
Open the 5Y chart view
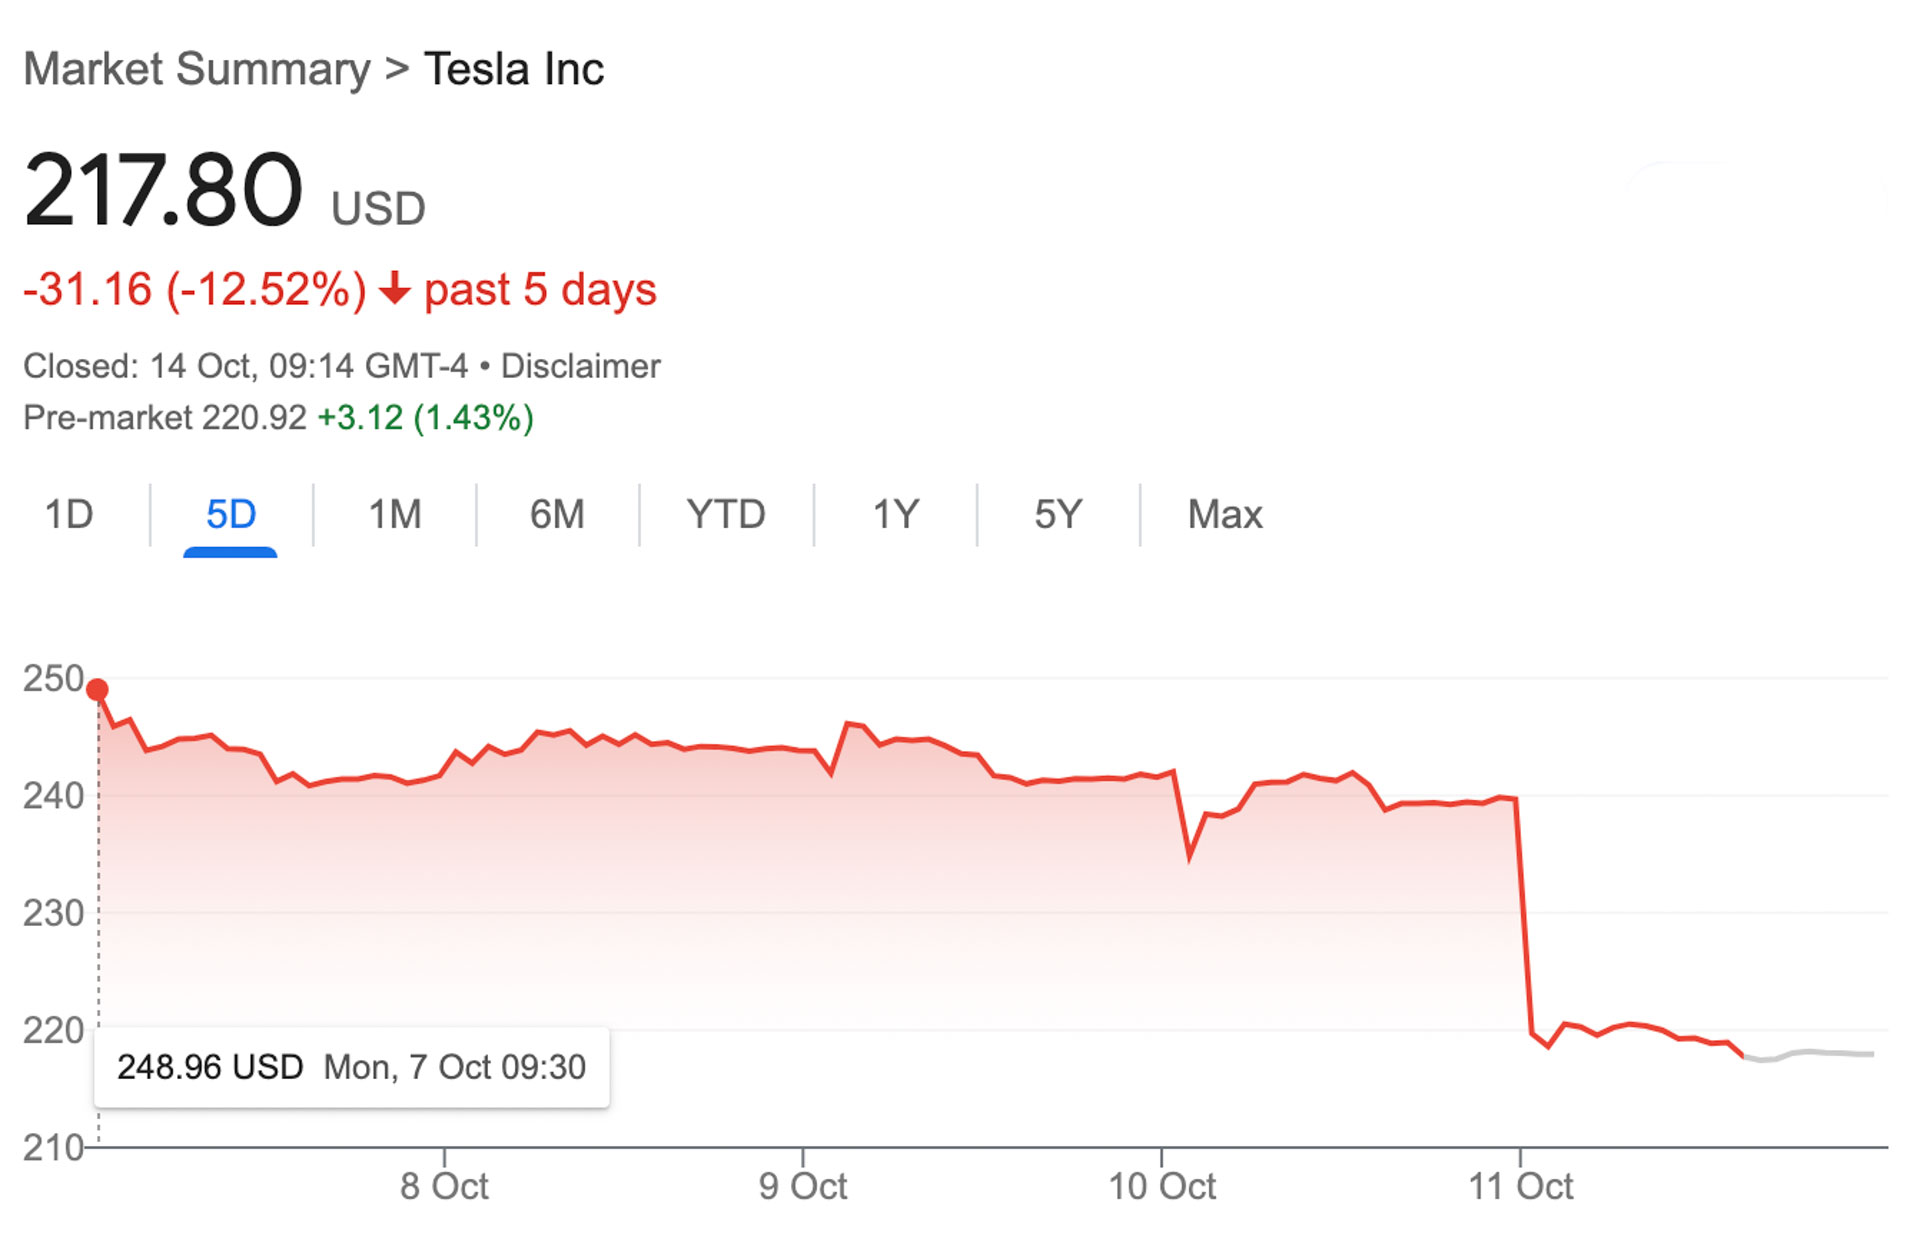point(1058,515)
